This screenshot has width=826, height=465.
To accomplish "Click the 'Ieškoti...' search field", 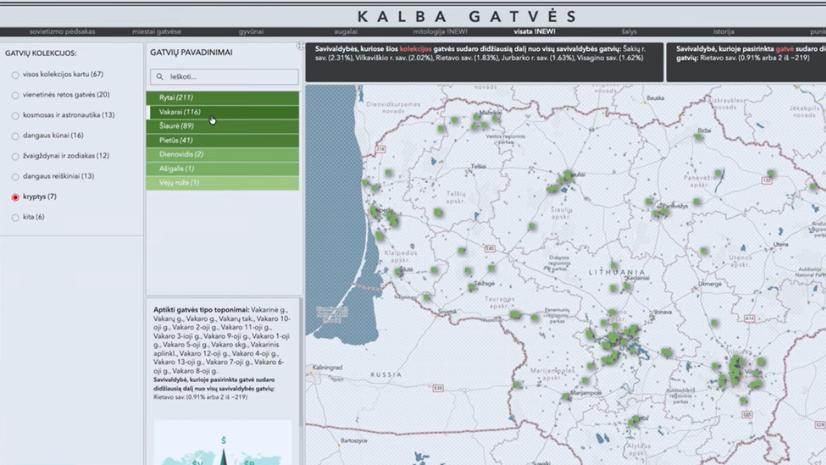I will pyautogui.click(x=224, y=77).
